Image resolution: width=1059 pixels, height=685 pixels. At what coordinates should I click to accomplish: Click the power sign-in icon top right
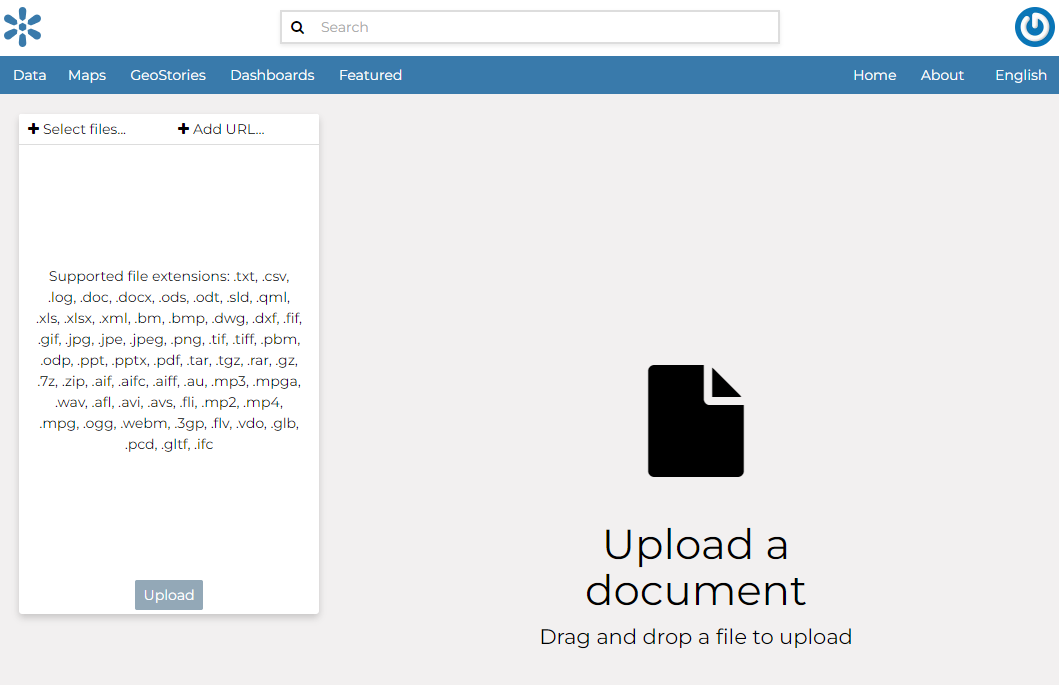tap(1034, 27)
